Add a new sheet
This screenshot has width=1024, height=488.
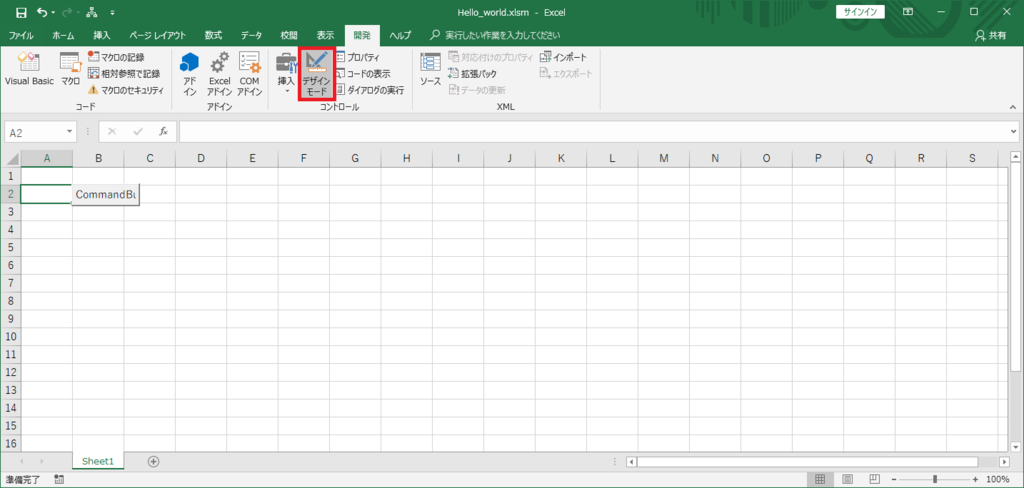153,461
